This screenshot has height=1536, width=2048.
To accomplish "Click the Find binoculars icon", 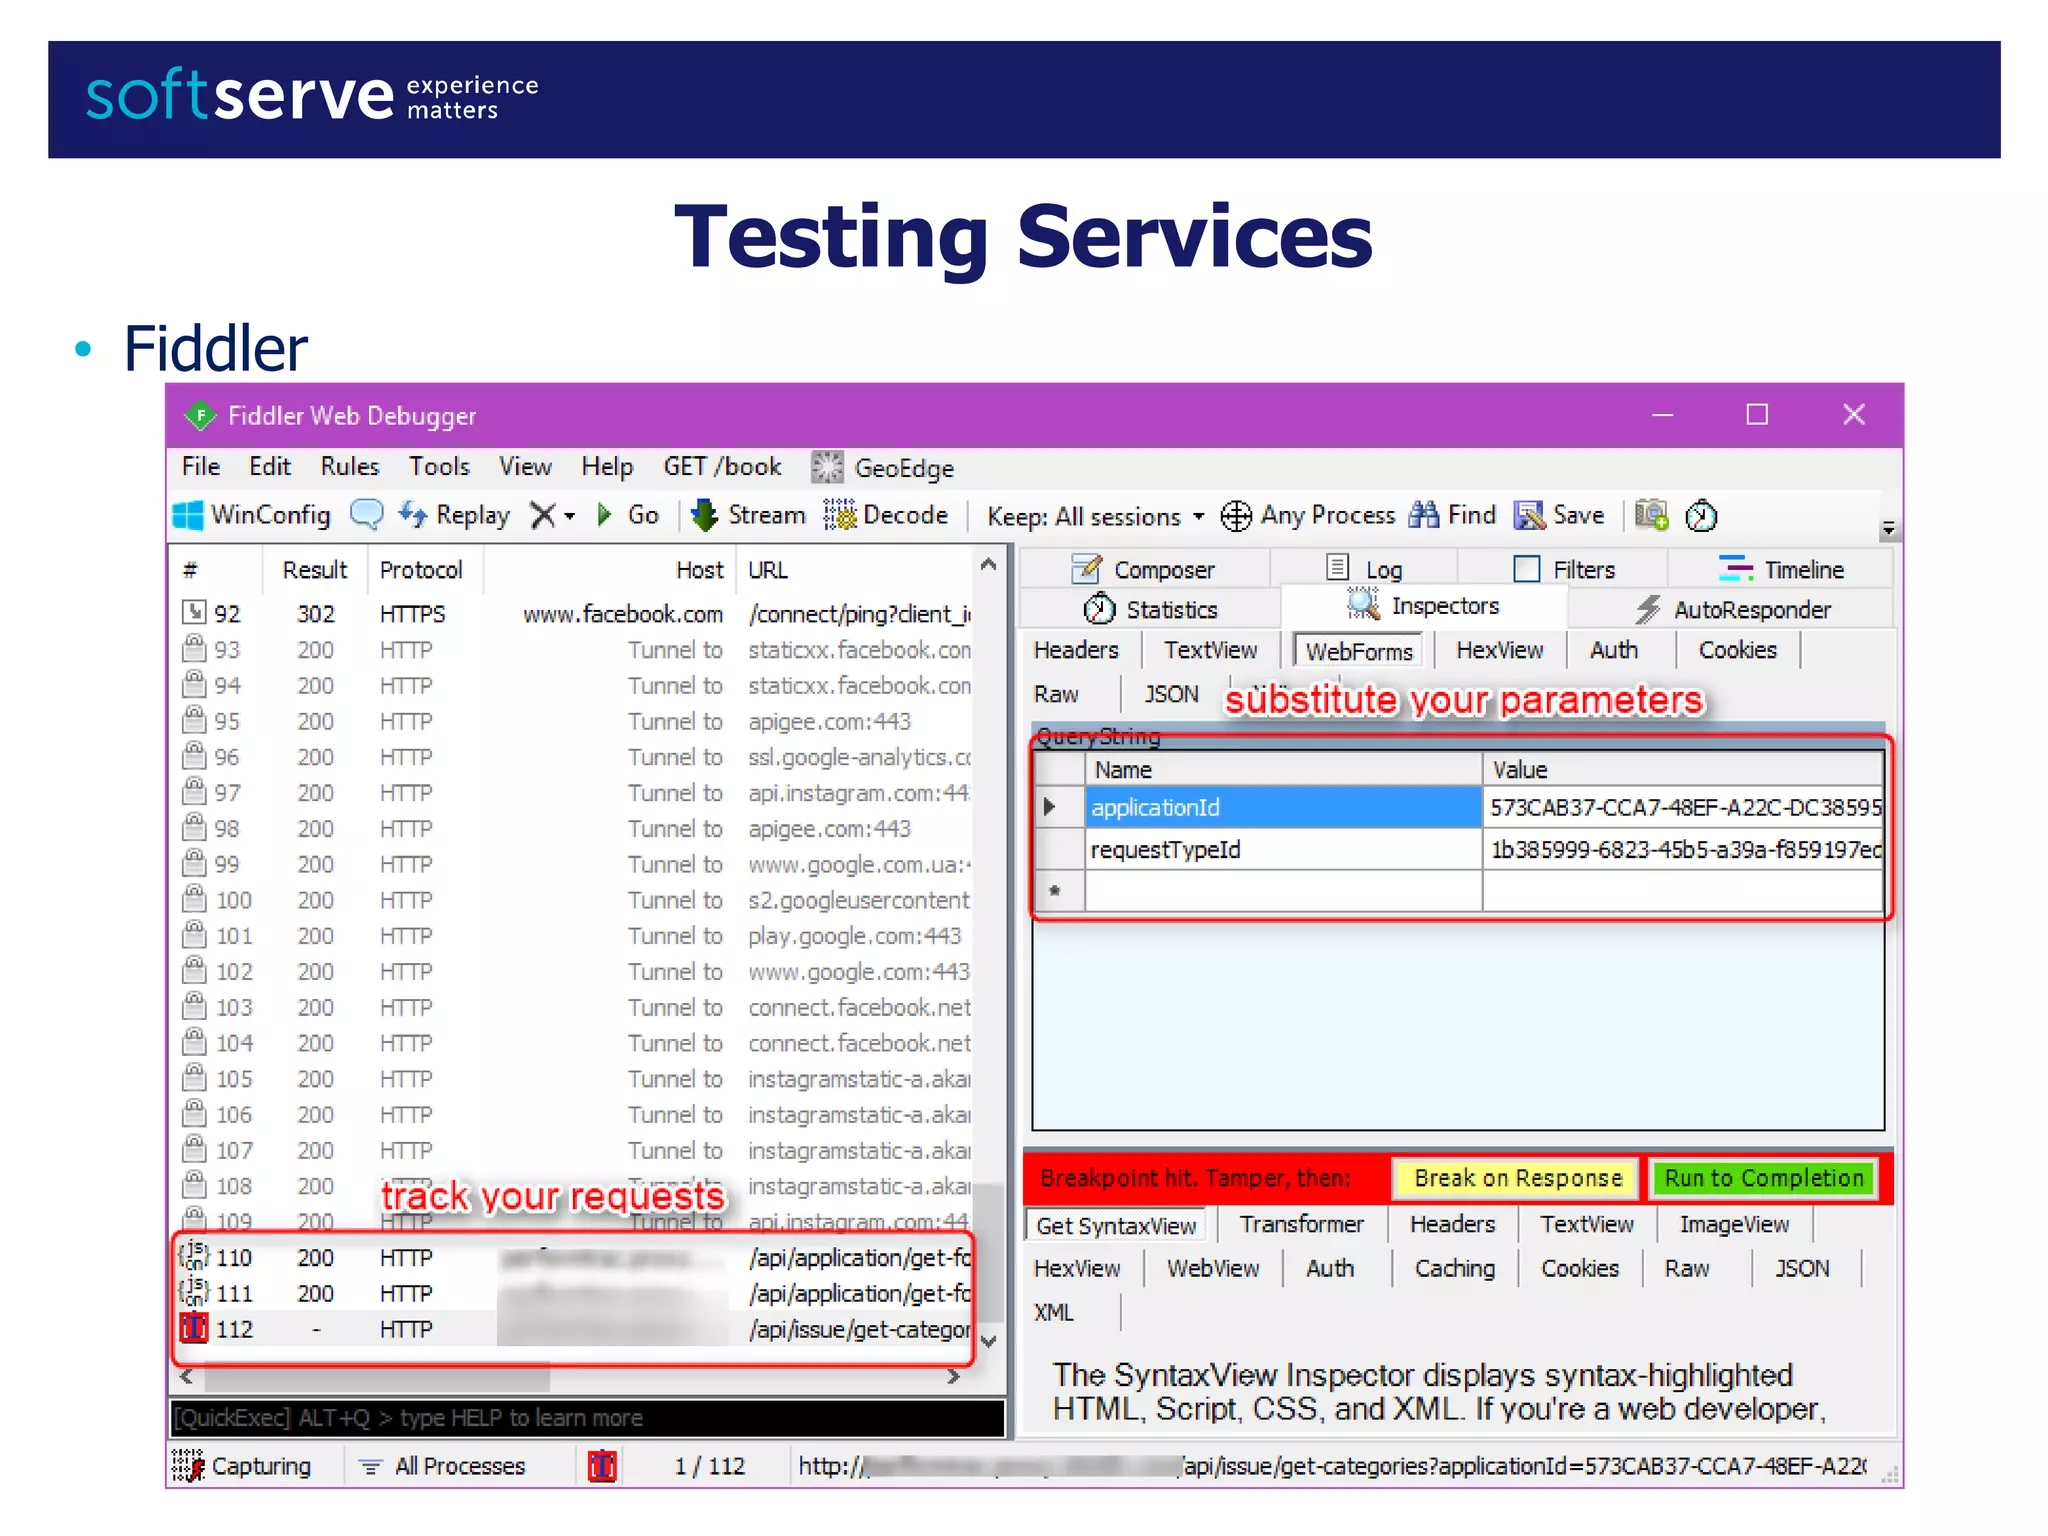I will (1423, 514).
